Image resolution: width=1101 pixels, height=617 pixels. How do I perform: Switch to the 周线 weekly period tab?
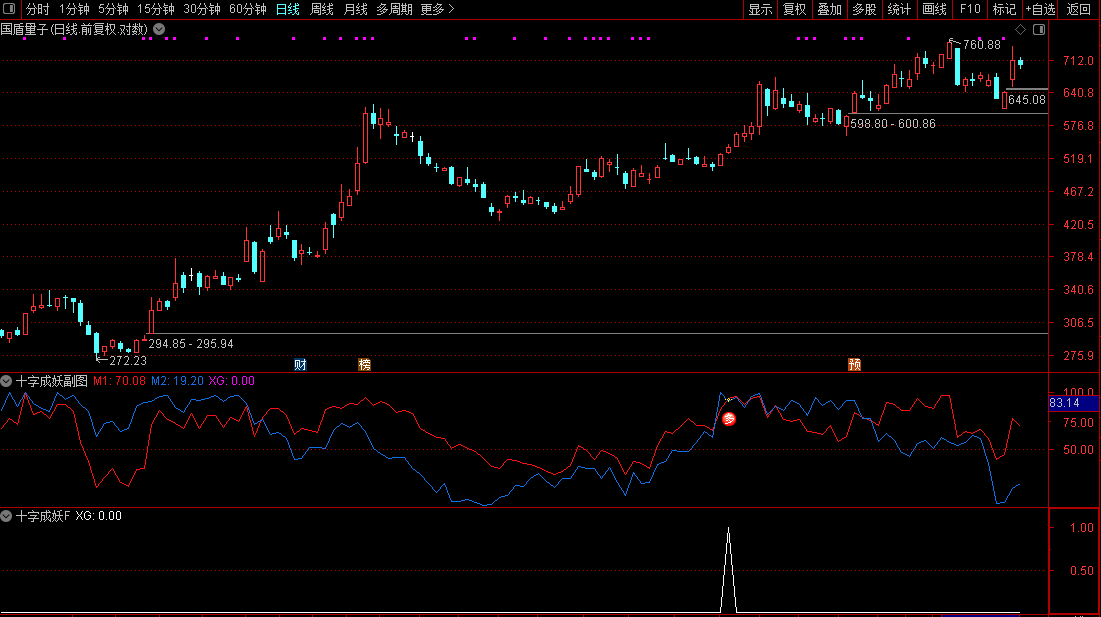click(322, 9)
